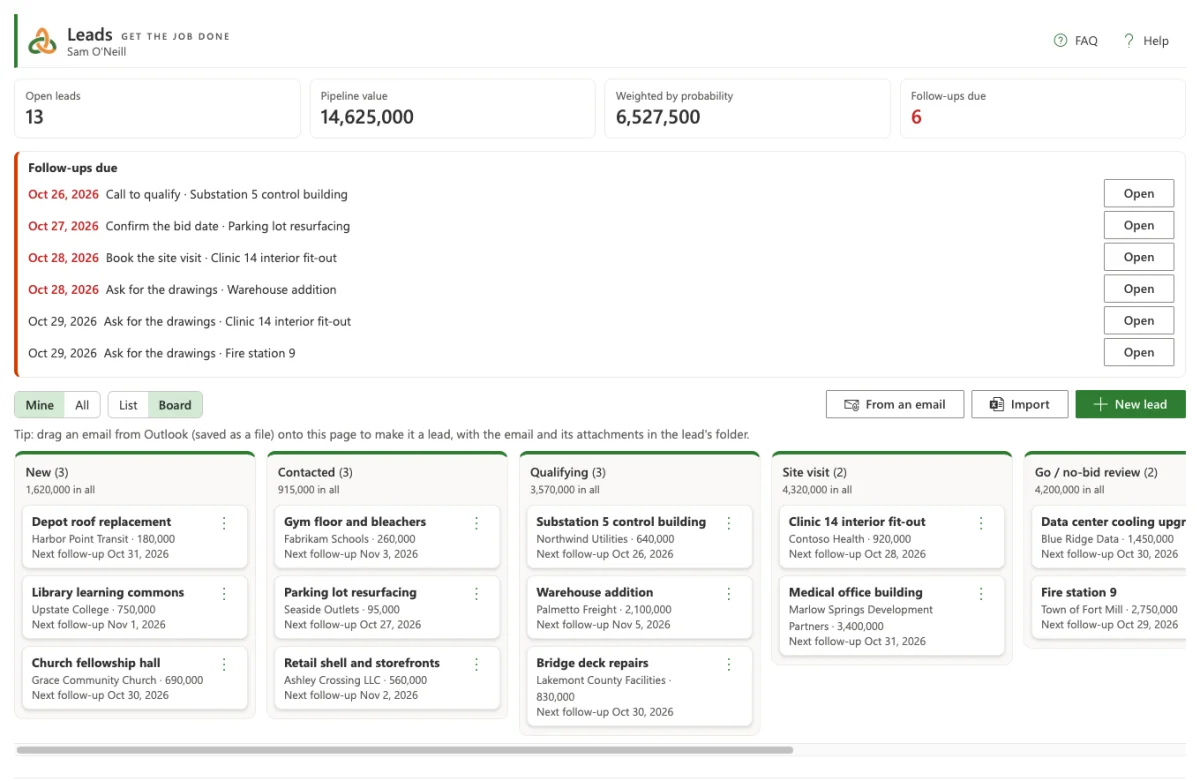This screenshot has height=781, width=1200.
Task: Open the Oct 26 Call to qualify follow-up
Action: (1139, 194)
